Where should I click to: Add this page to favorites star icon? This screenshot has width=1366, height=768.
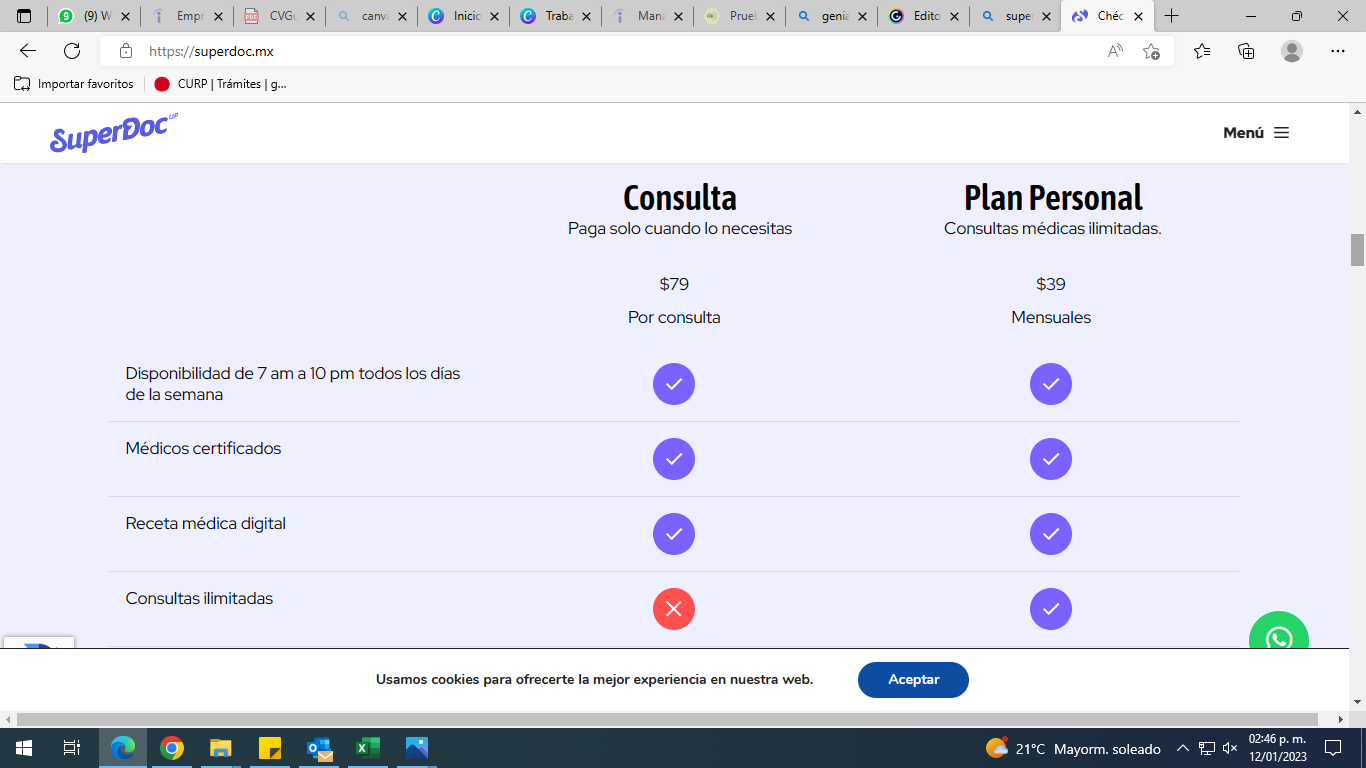click(1151, 51)
